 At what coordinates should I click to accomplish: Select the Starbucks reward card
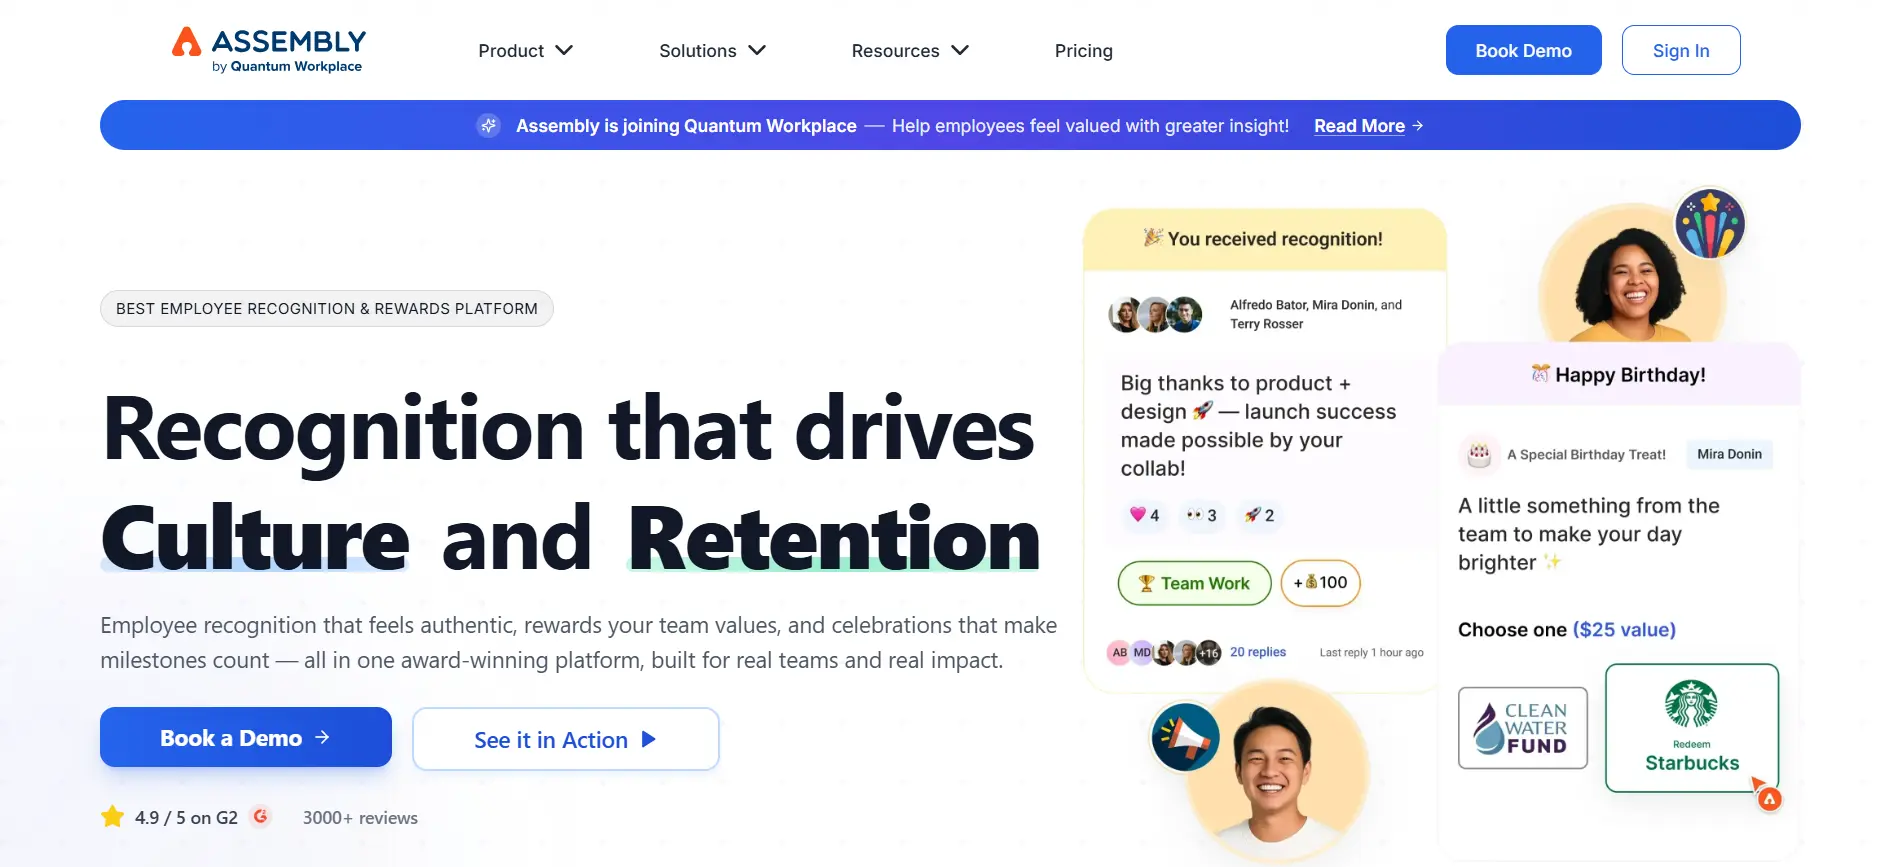(x=1692, y=728)
